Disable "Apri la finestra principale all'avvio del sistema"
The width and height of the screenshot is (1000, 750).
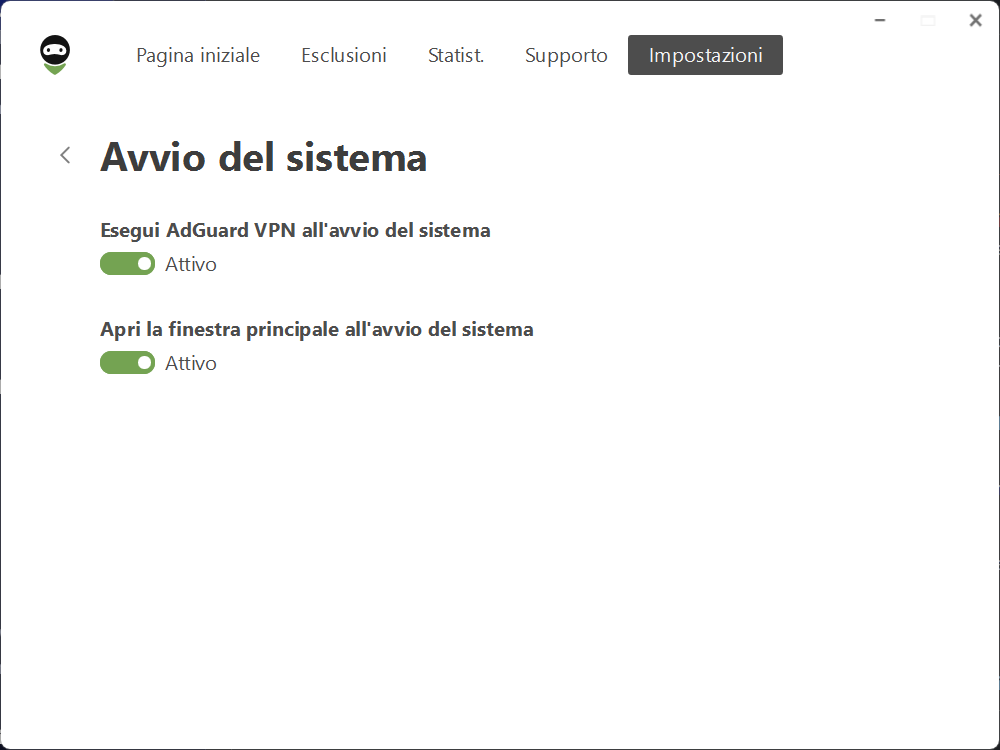click(127, 362)
